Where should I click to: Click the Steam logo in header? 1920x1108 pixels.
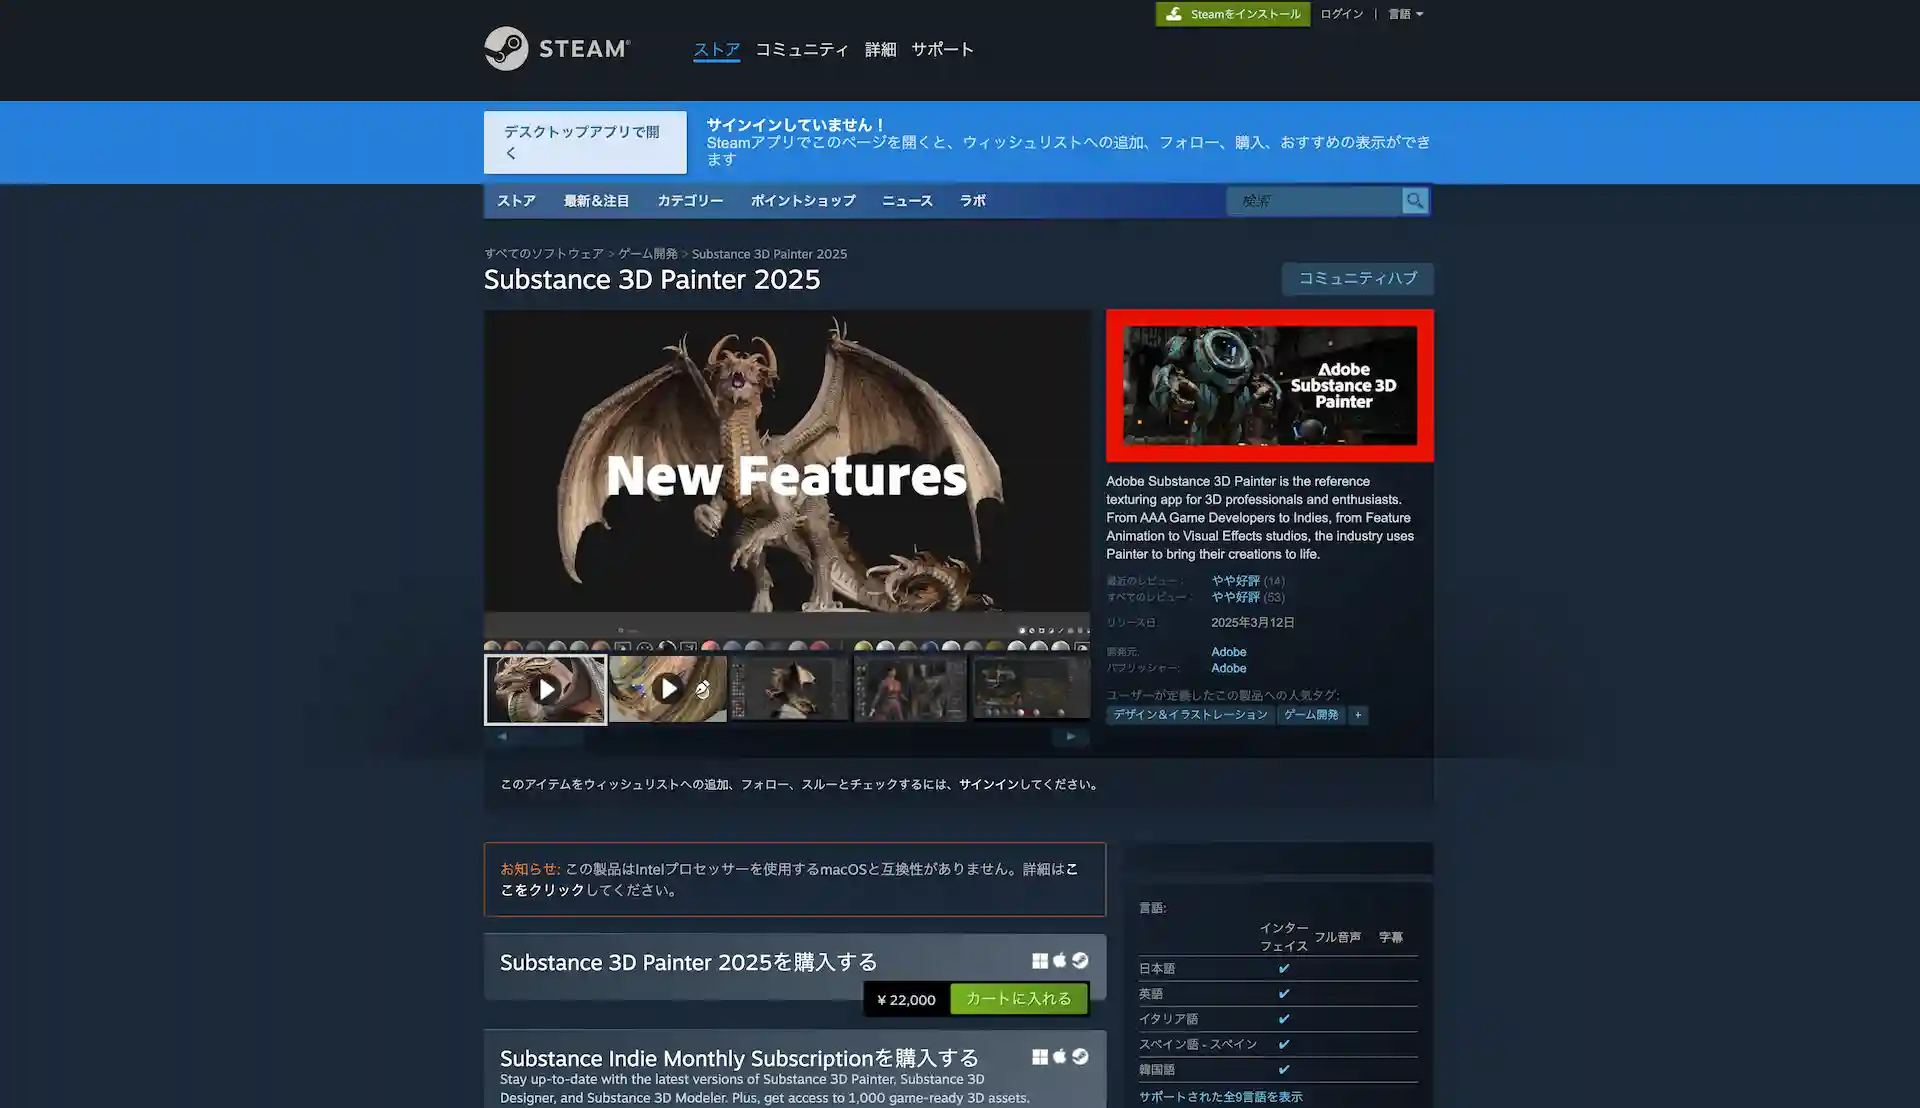[557, 48]
